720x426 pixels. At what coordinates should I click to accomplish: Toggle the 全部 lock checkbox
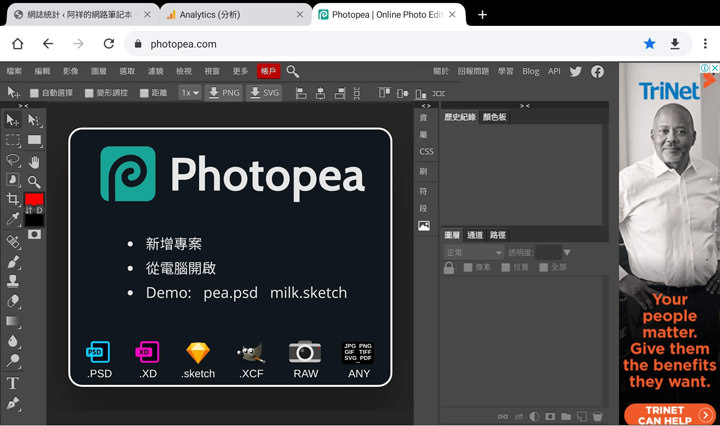click(544, 267)
